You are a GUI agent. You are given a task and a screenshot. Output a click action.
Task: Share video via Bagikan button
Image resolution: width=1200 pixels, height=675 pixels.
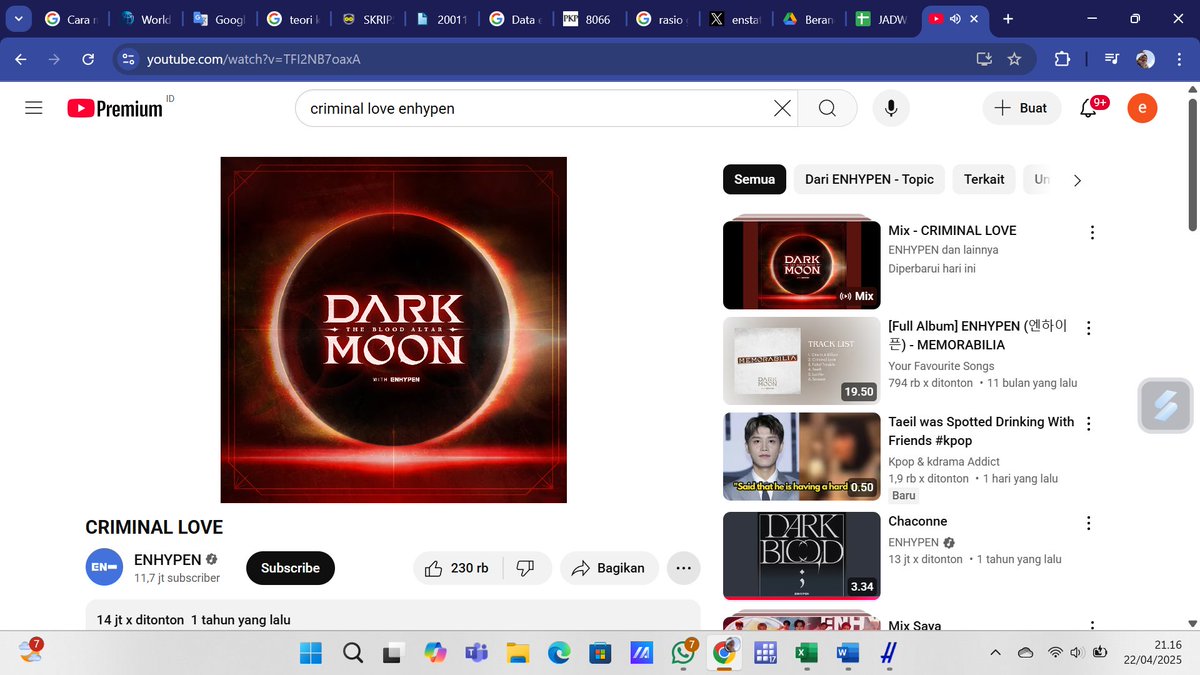point(609,568)
